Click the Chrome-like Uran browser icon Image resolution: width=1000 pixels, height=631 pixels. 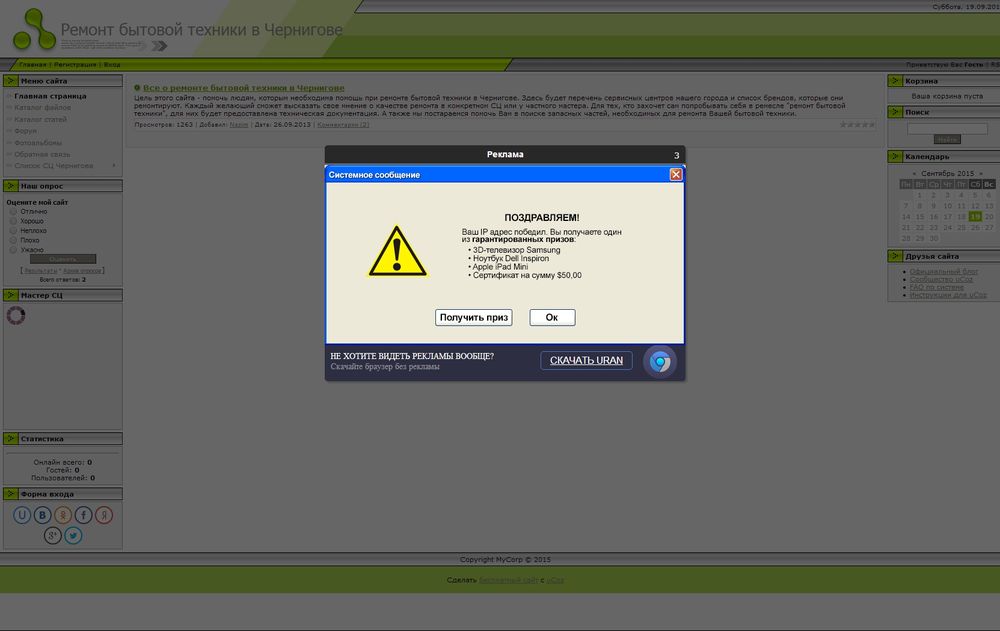[659, 362]
